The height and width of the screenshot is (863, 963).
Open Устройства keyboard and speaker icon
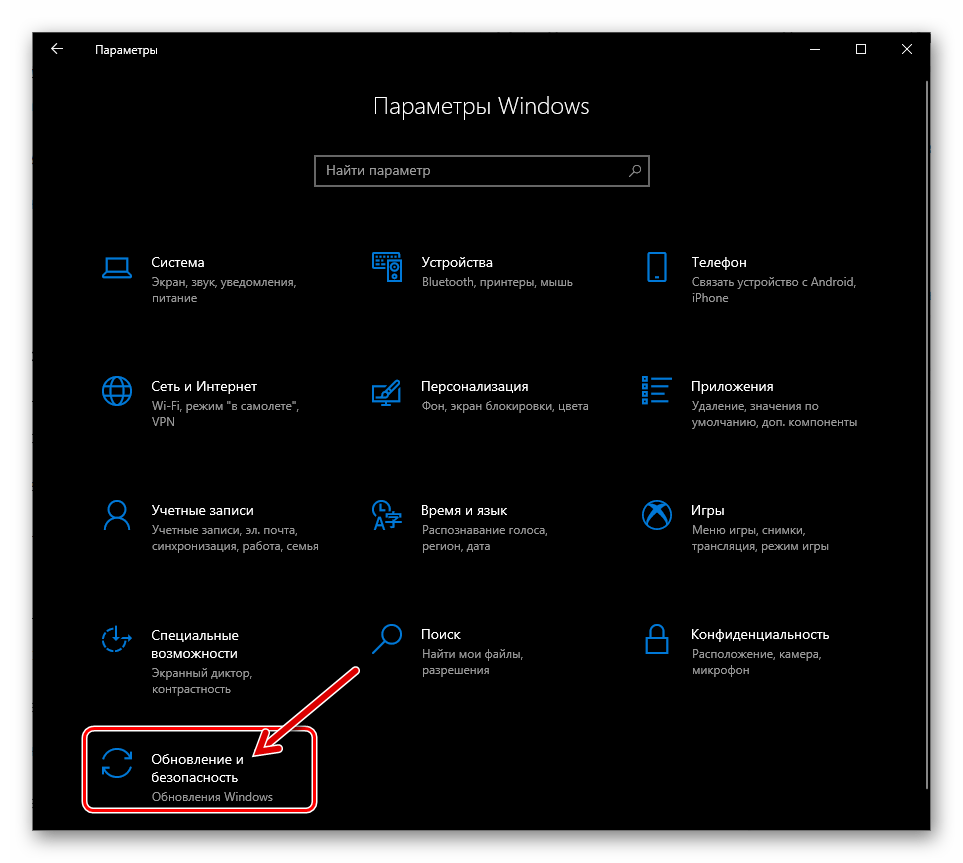(x=387, y=267)
